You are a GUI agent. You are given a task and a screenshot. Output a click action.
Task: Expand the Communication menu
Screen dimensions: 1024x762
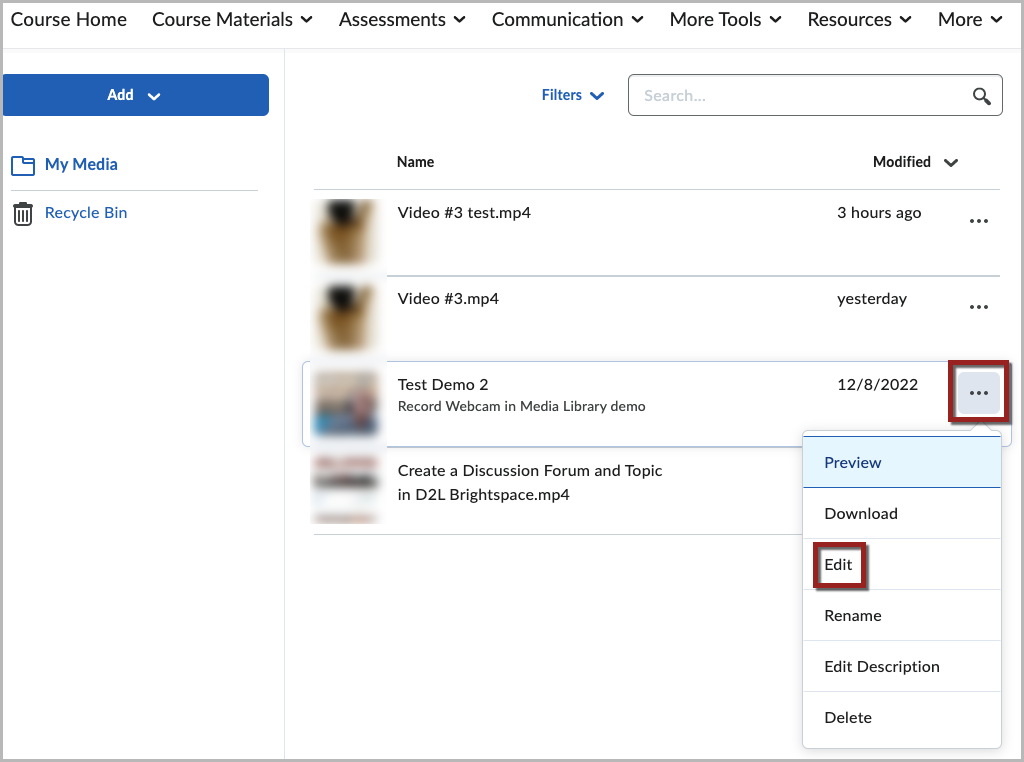coord(568,20)
